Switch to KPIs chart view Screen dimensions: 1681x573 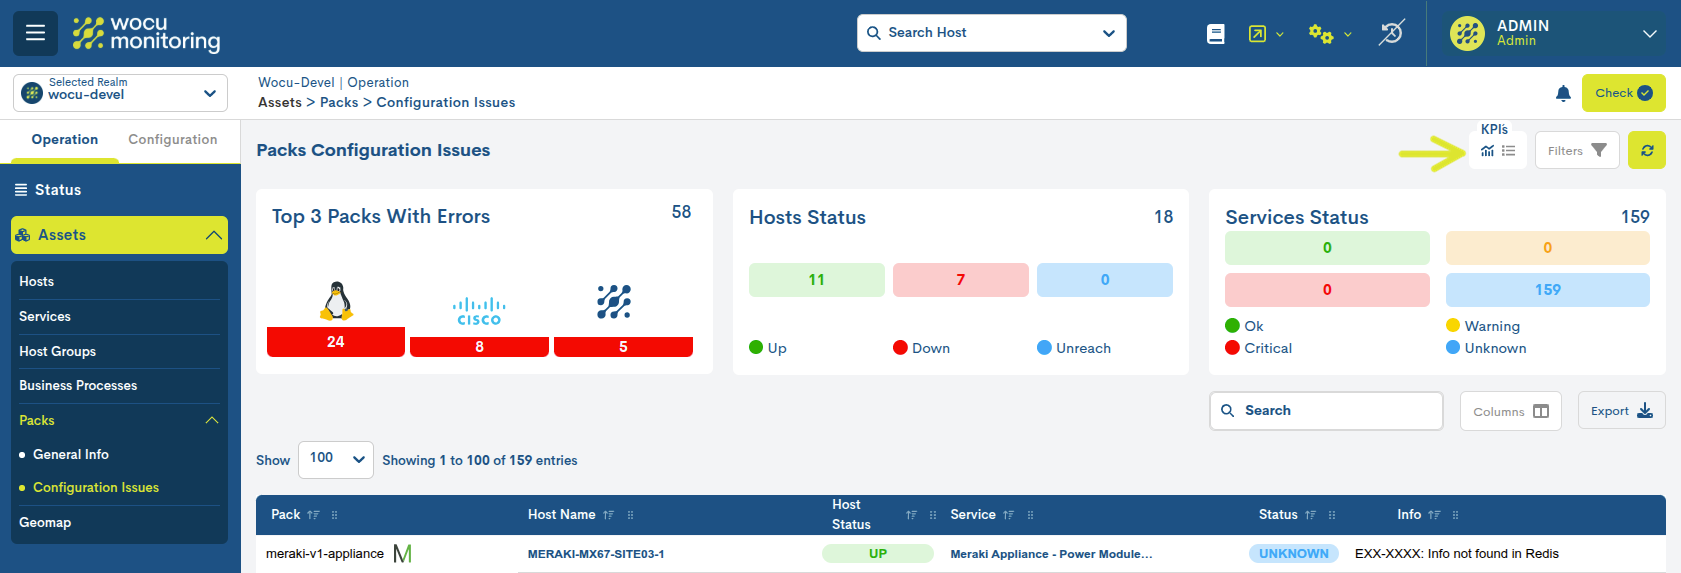pyautogui.click(x=1488, y=151)
